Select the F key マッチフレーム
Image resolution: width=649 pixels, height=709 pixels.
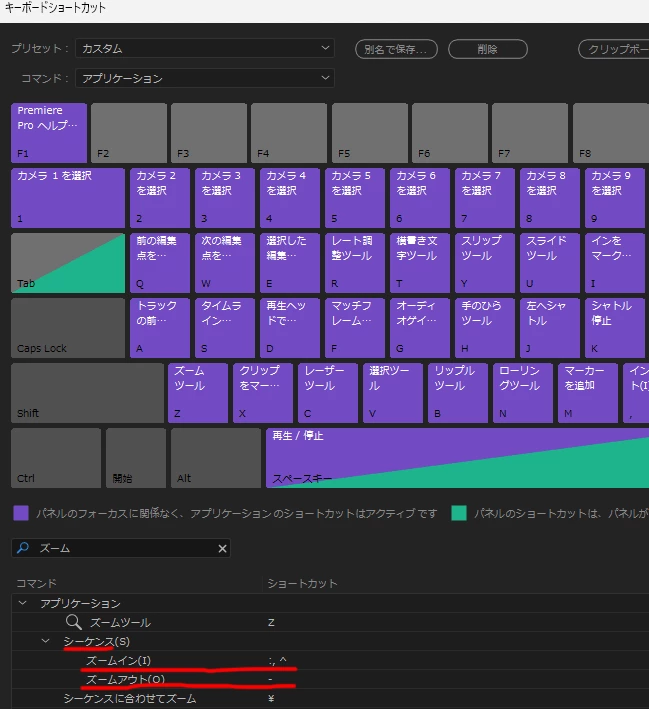click(x=355, y=328)
